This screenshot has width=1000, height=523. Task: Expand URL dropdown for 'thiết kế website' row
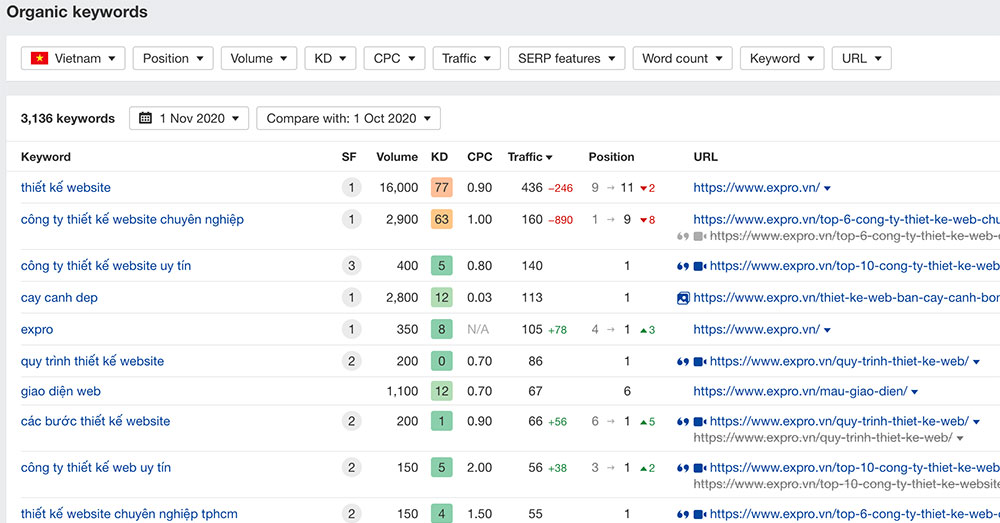click(x=827, y=188)
